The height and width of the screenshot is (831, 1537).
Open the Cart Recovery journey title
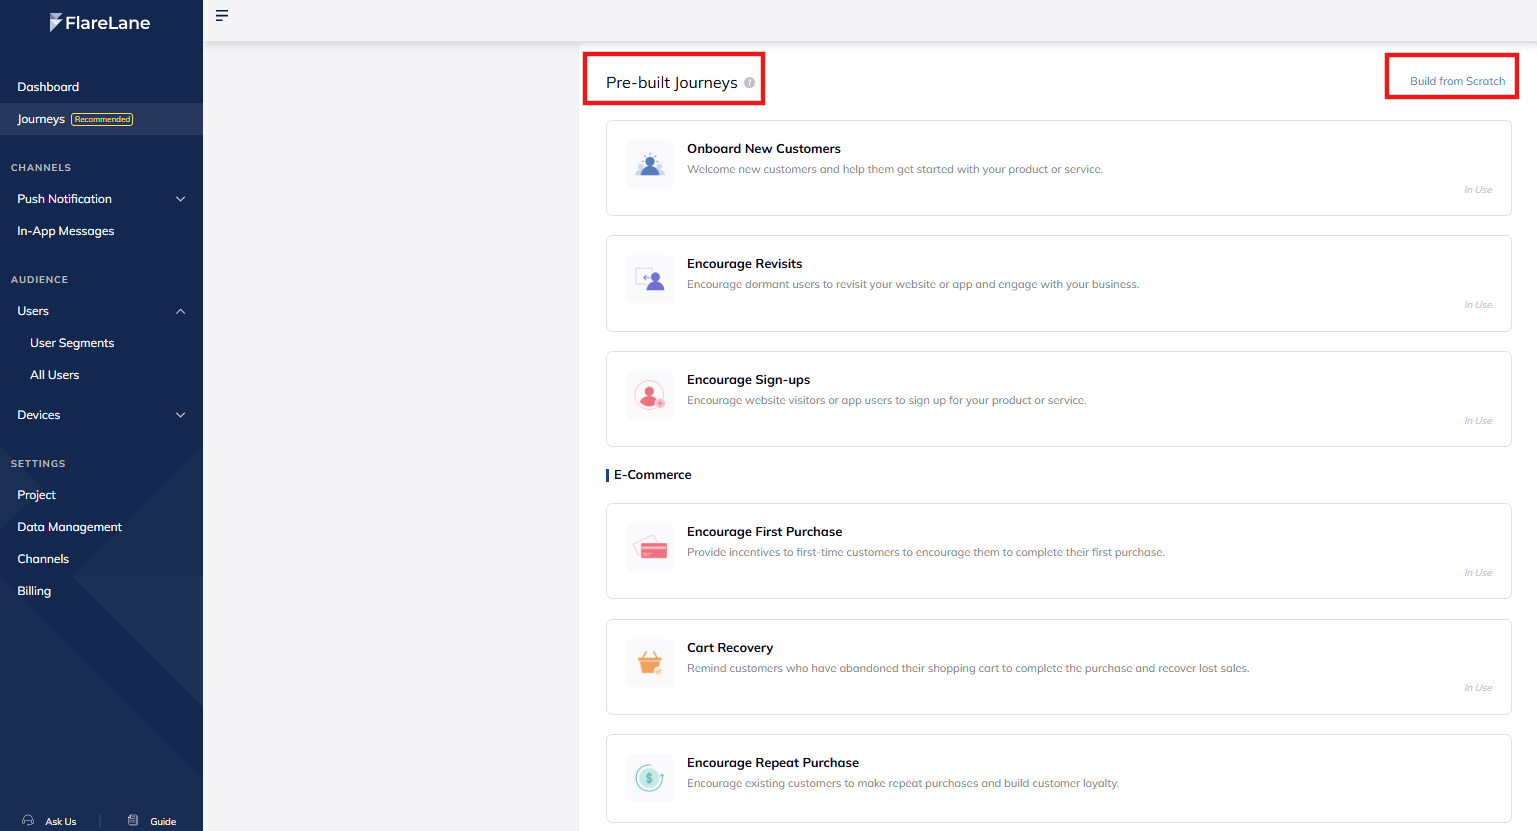[x=730, y=648]
